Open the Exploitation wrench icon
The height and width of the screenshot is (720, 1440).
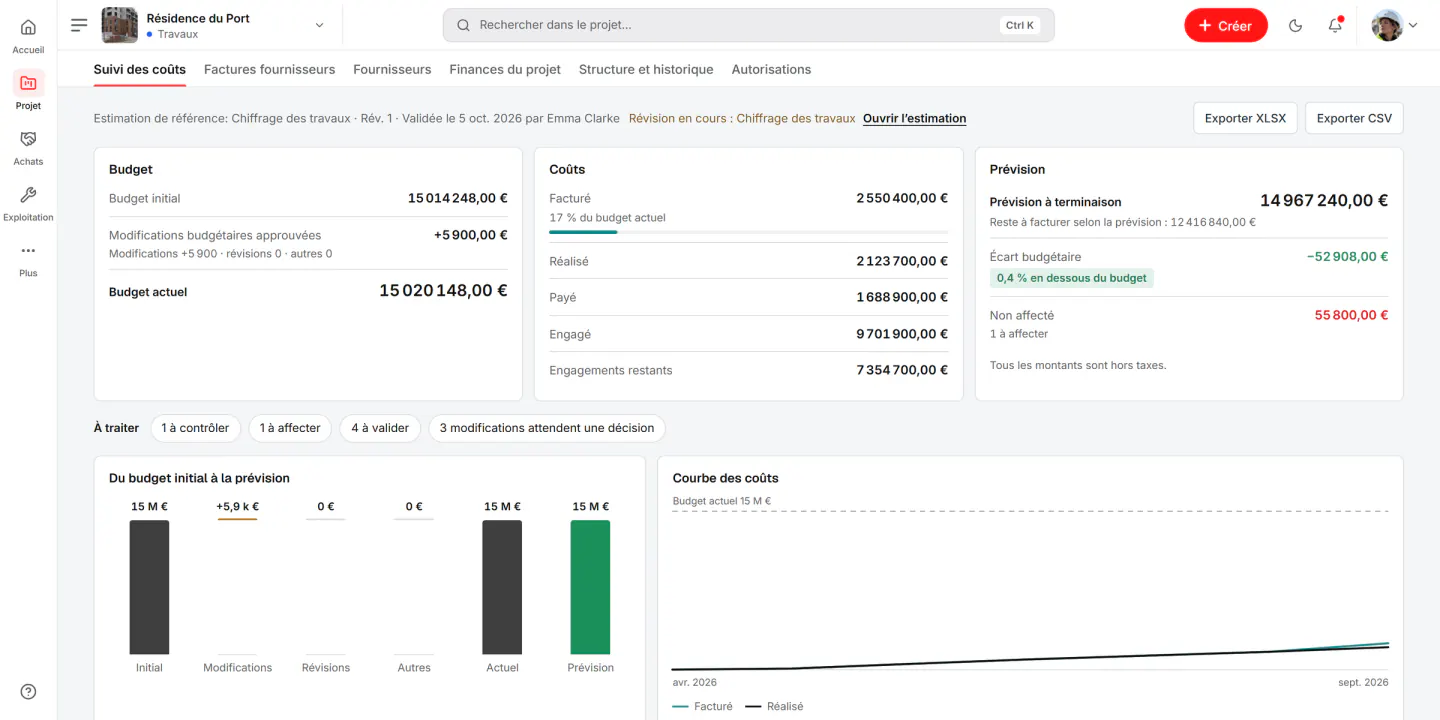tap(28, 195)
